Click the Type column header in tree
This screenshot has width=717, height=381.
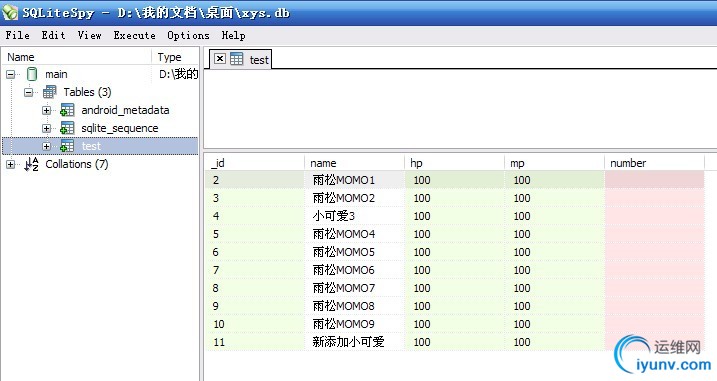176,57
